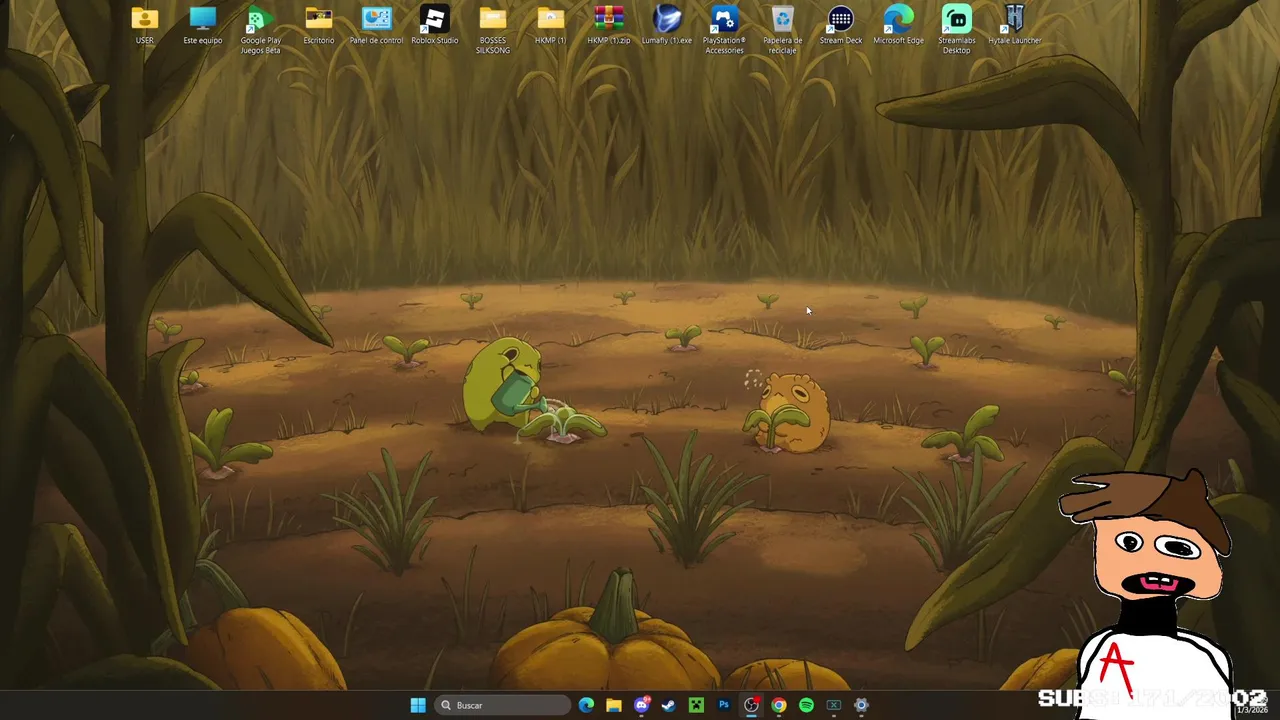
Task: Open the Papelera de reciclaje icon
Action: pos(782,30)
